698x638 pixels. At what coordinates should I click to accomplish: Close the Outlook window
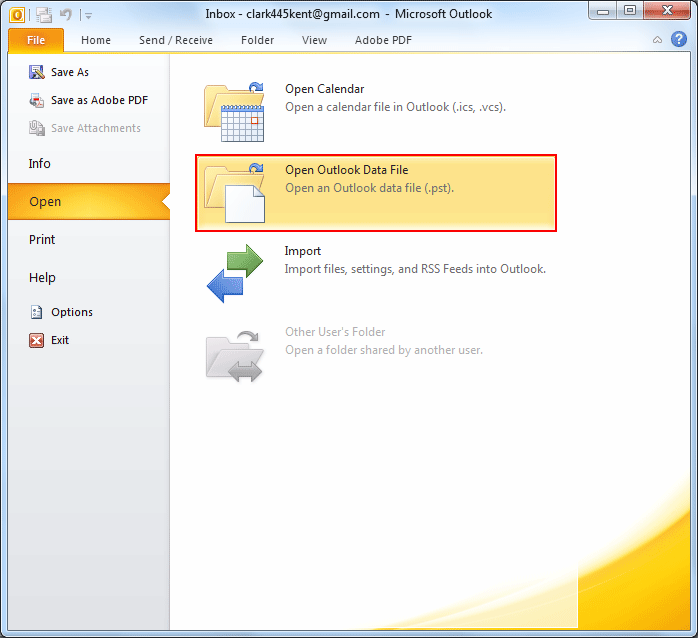point(667,11)
